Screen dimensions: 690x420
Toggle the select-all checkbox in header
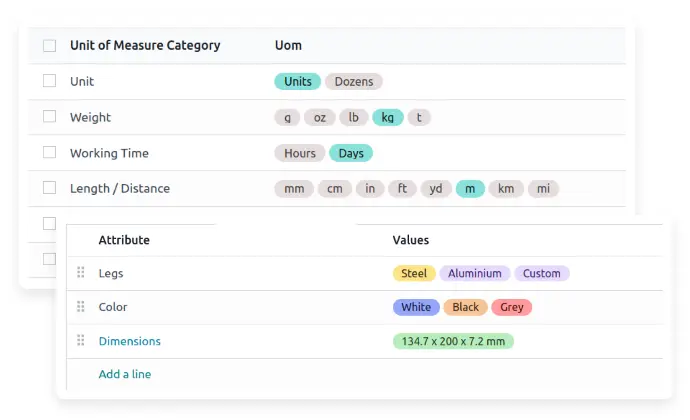point(49,45)
